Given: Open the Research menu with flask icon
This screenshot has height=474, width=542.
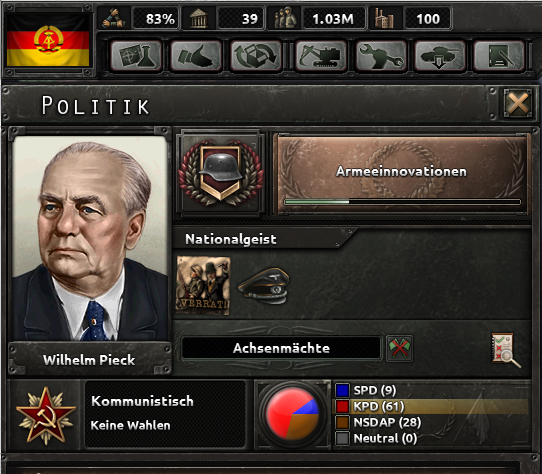Looking at the screenshot, I should coord(136,56).
